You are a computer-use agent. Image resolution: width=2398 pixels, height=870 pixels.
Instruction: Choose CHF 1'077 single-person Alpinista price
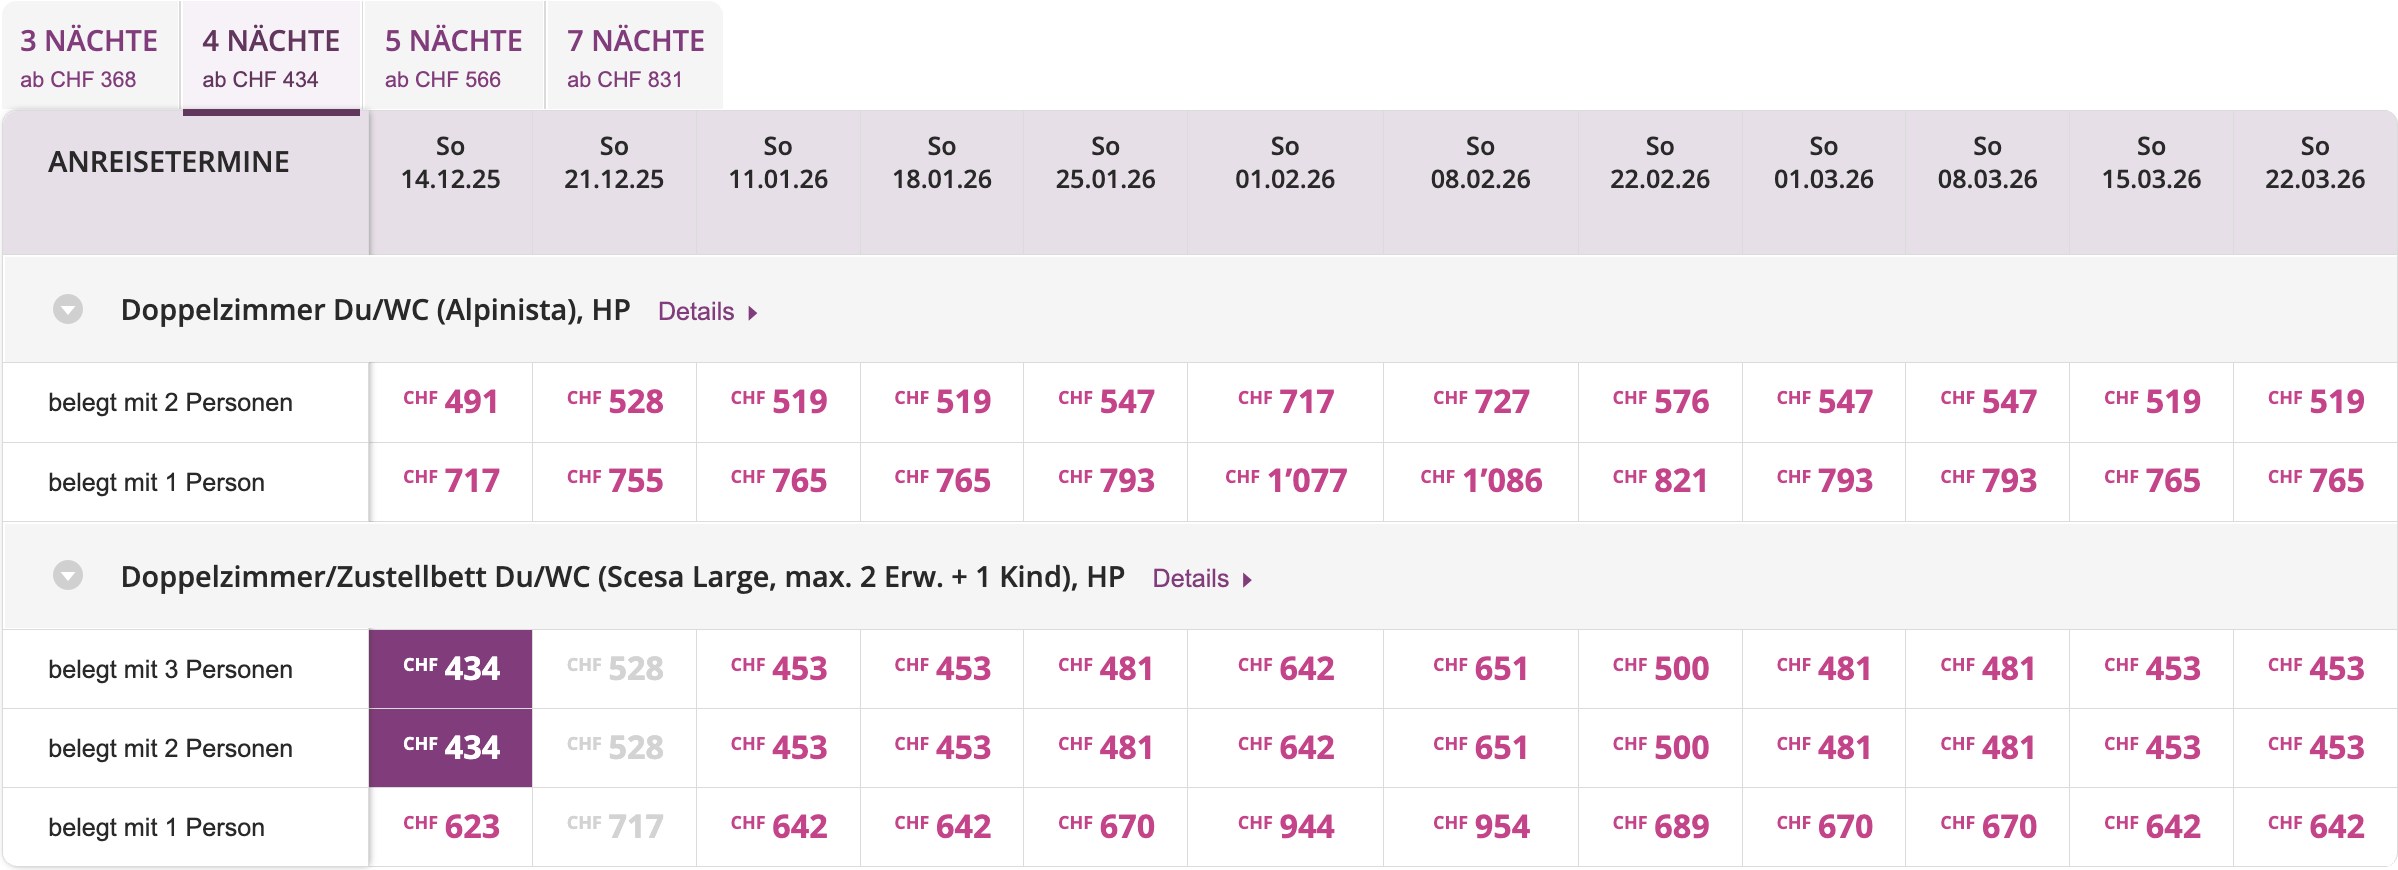[1285, 481]
